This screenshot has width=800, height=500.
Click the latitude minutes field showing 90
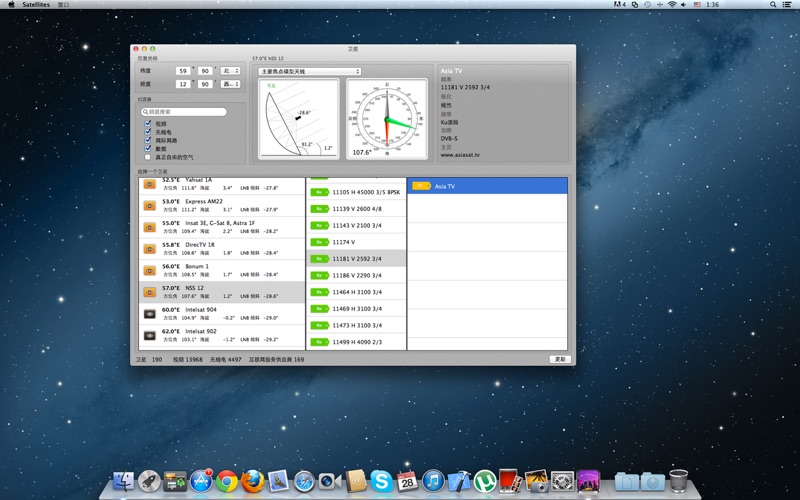205,71
